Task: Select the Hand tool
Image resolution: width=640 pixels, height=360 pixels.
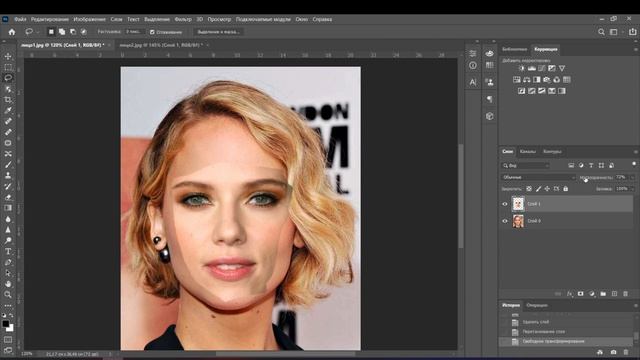Action: point(8,284)
